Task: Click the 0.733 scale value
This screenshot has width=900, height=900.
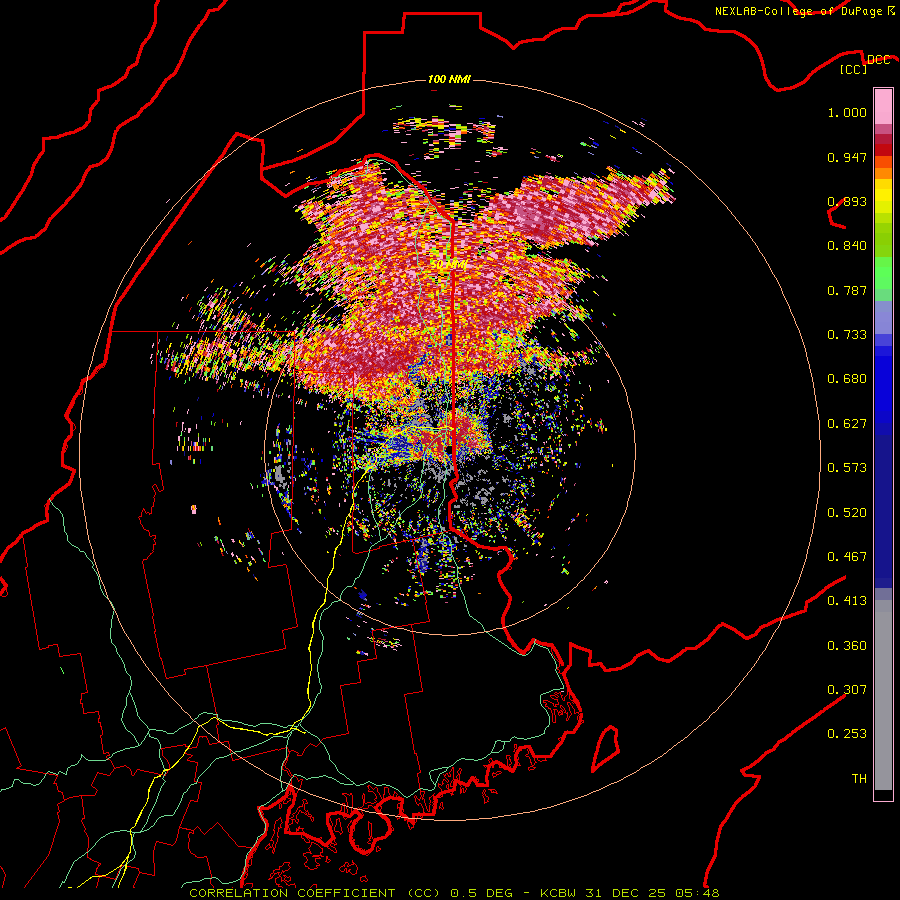Action: click(847, 335)
